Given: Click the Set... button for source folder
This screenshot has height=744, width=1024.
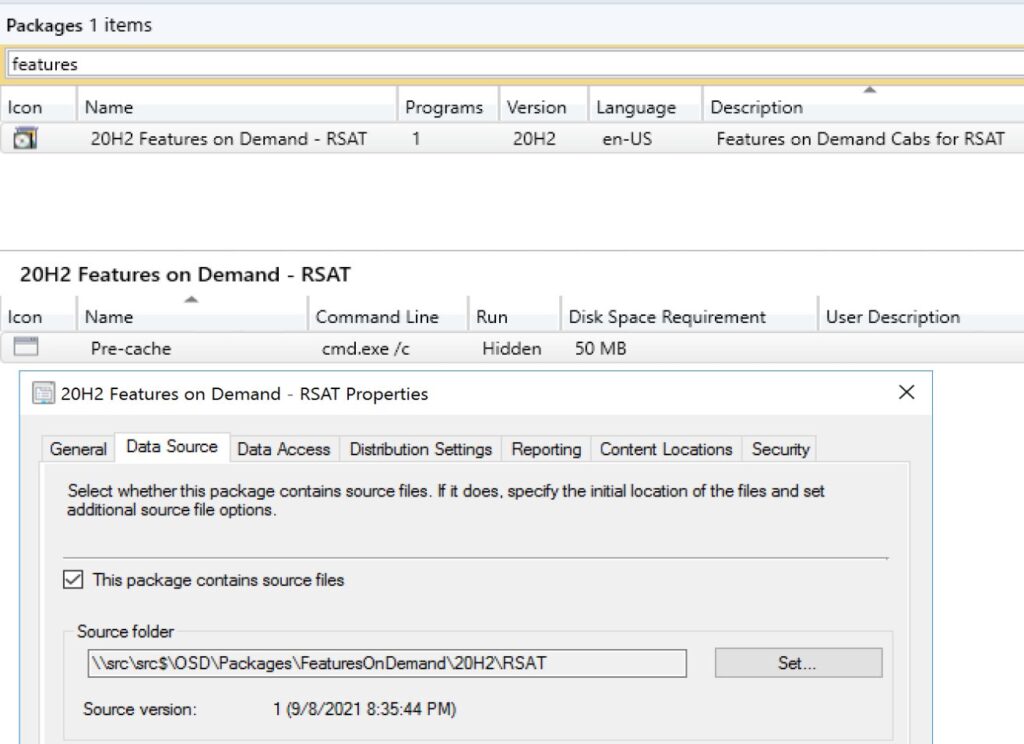Looking at the screenshot, I should pyautogui.click(x=797, y=662).
